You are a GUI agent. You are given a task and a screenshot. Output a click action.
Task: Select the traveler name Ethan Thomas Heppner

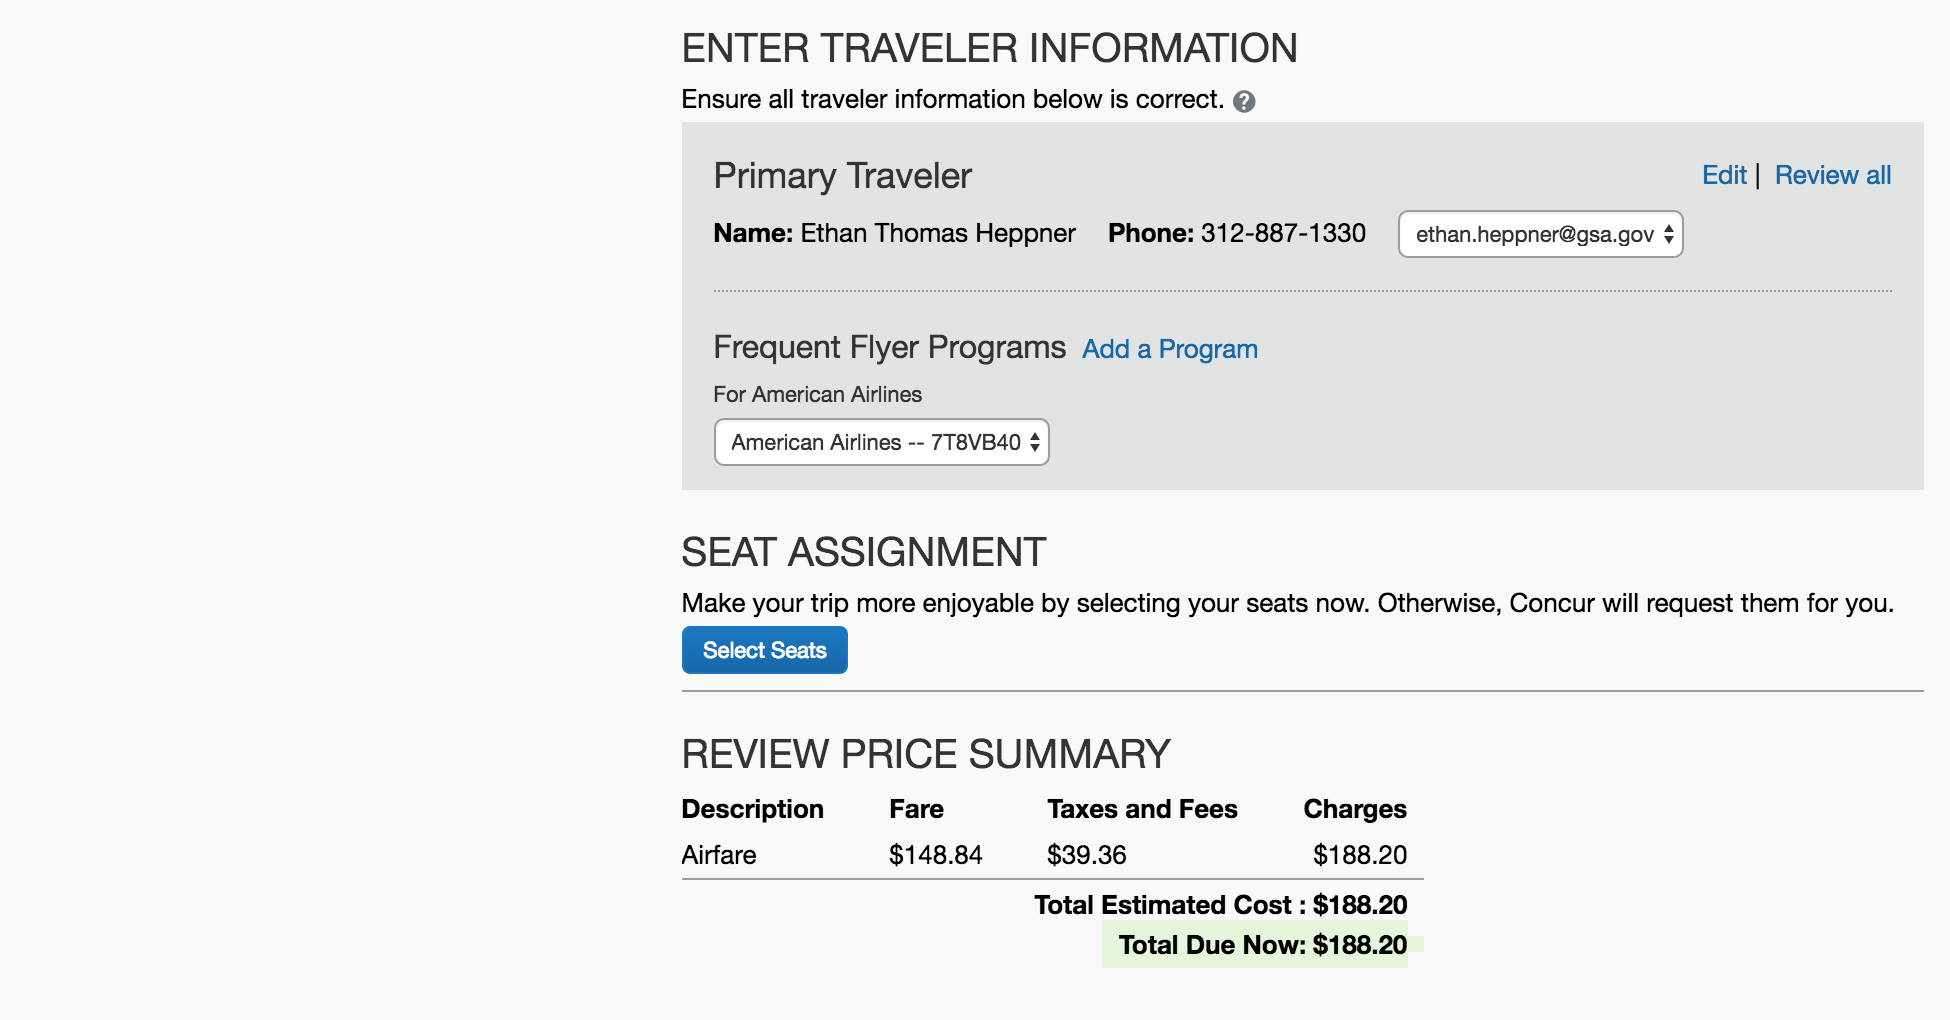click(937, 233)
